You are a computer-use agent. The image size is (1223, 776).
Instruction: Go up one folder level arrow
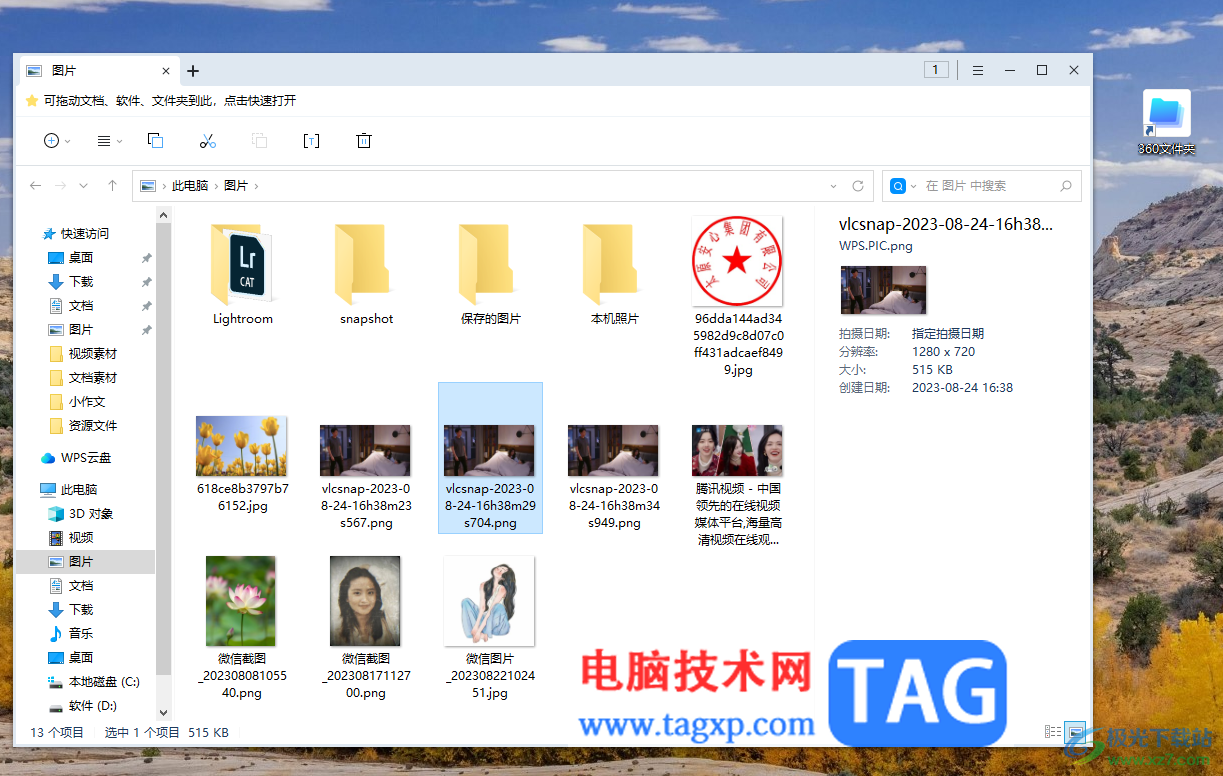click(x=112, y=186)
